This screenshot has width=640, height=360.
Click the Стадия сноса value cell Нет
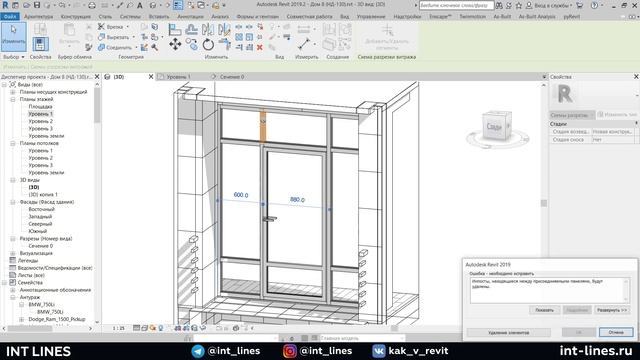[x=612, y=140]
